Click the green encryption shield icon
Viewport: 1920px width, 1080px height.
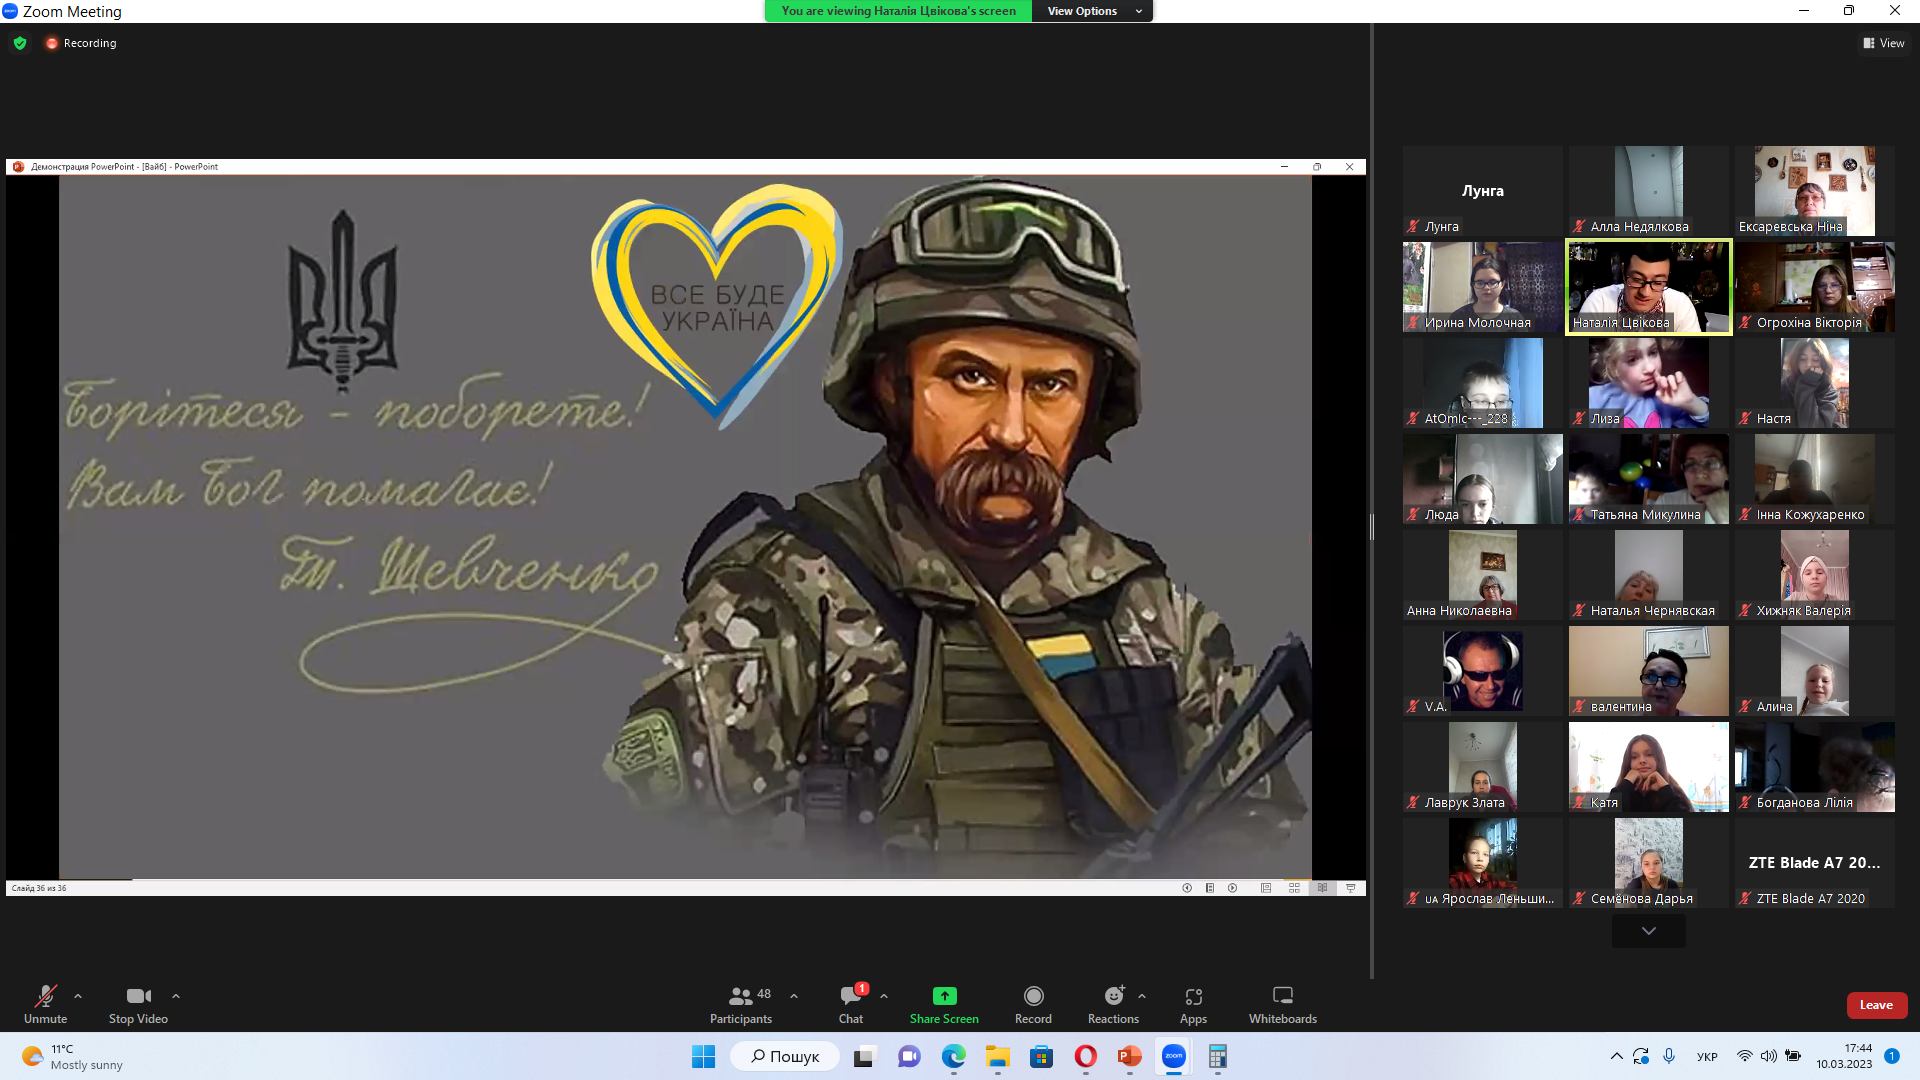[x=20, y=43]
